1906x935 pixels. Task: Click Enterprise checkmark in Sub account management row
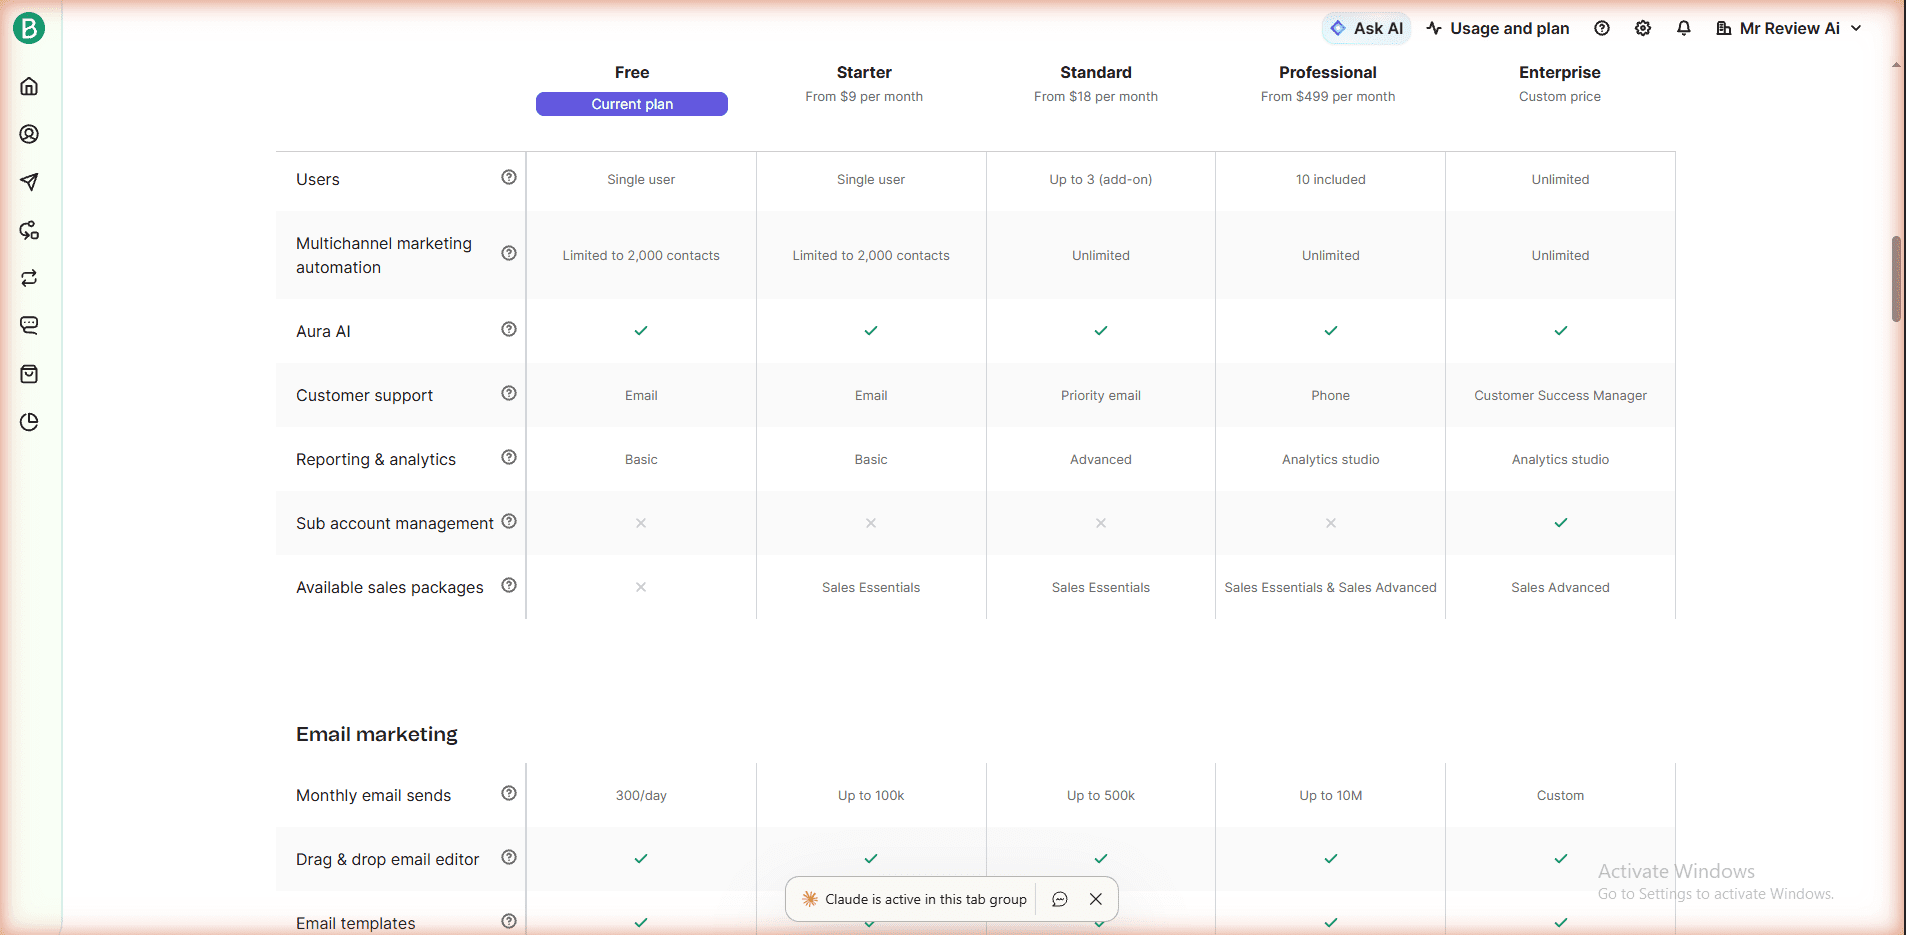tap(1561, 523)
